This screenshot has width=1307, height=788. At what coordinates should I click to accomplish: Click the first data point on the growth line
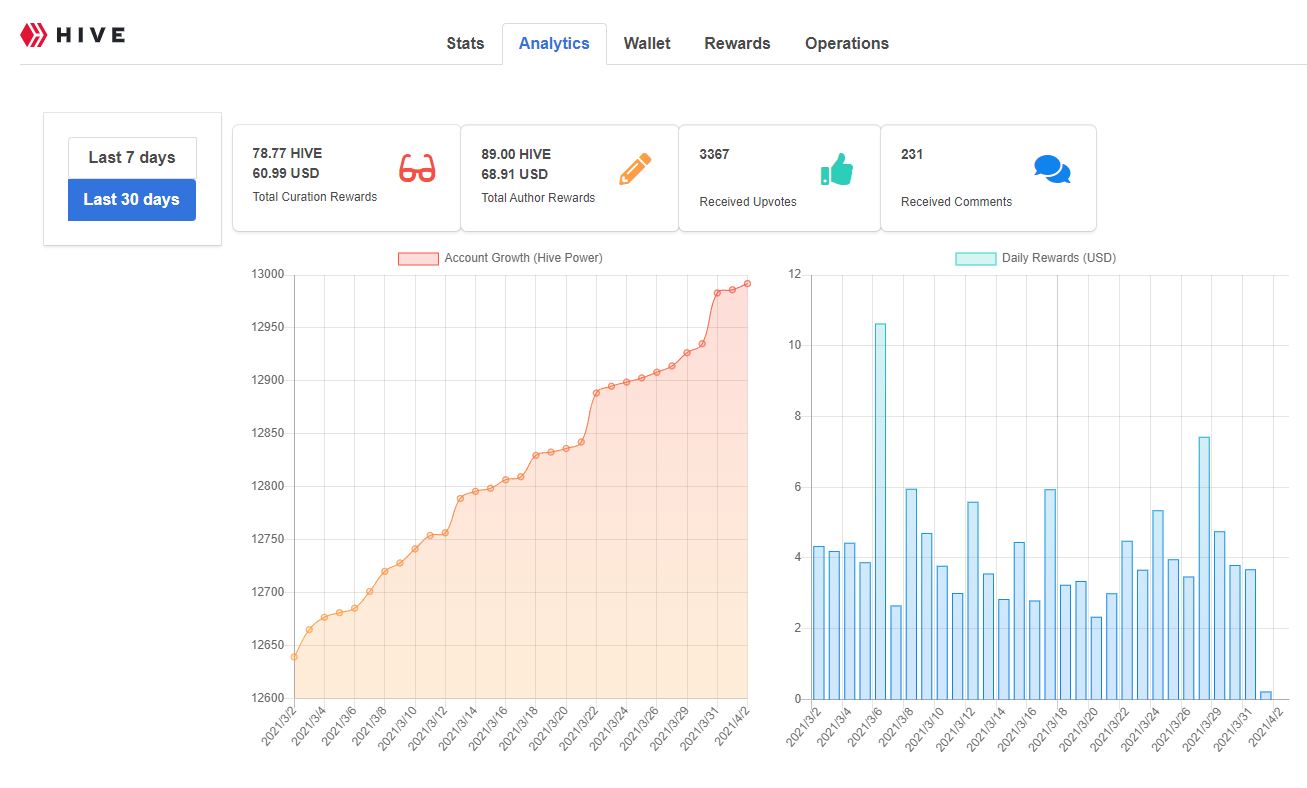[x=294, y=656]
